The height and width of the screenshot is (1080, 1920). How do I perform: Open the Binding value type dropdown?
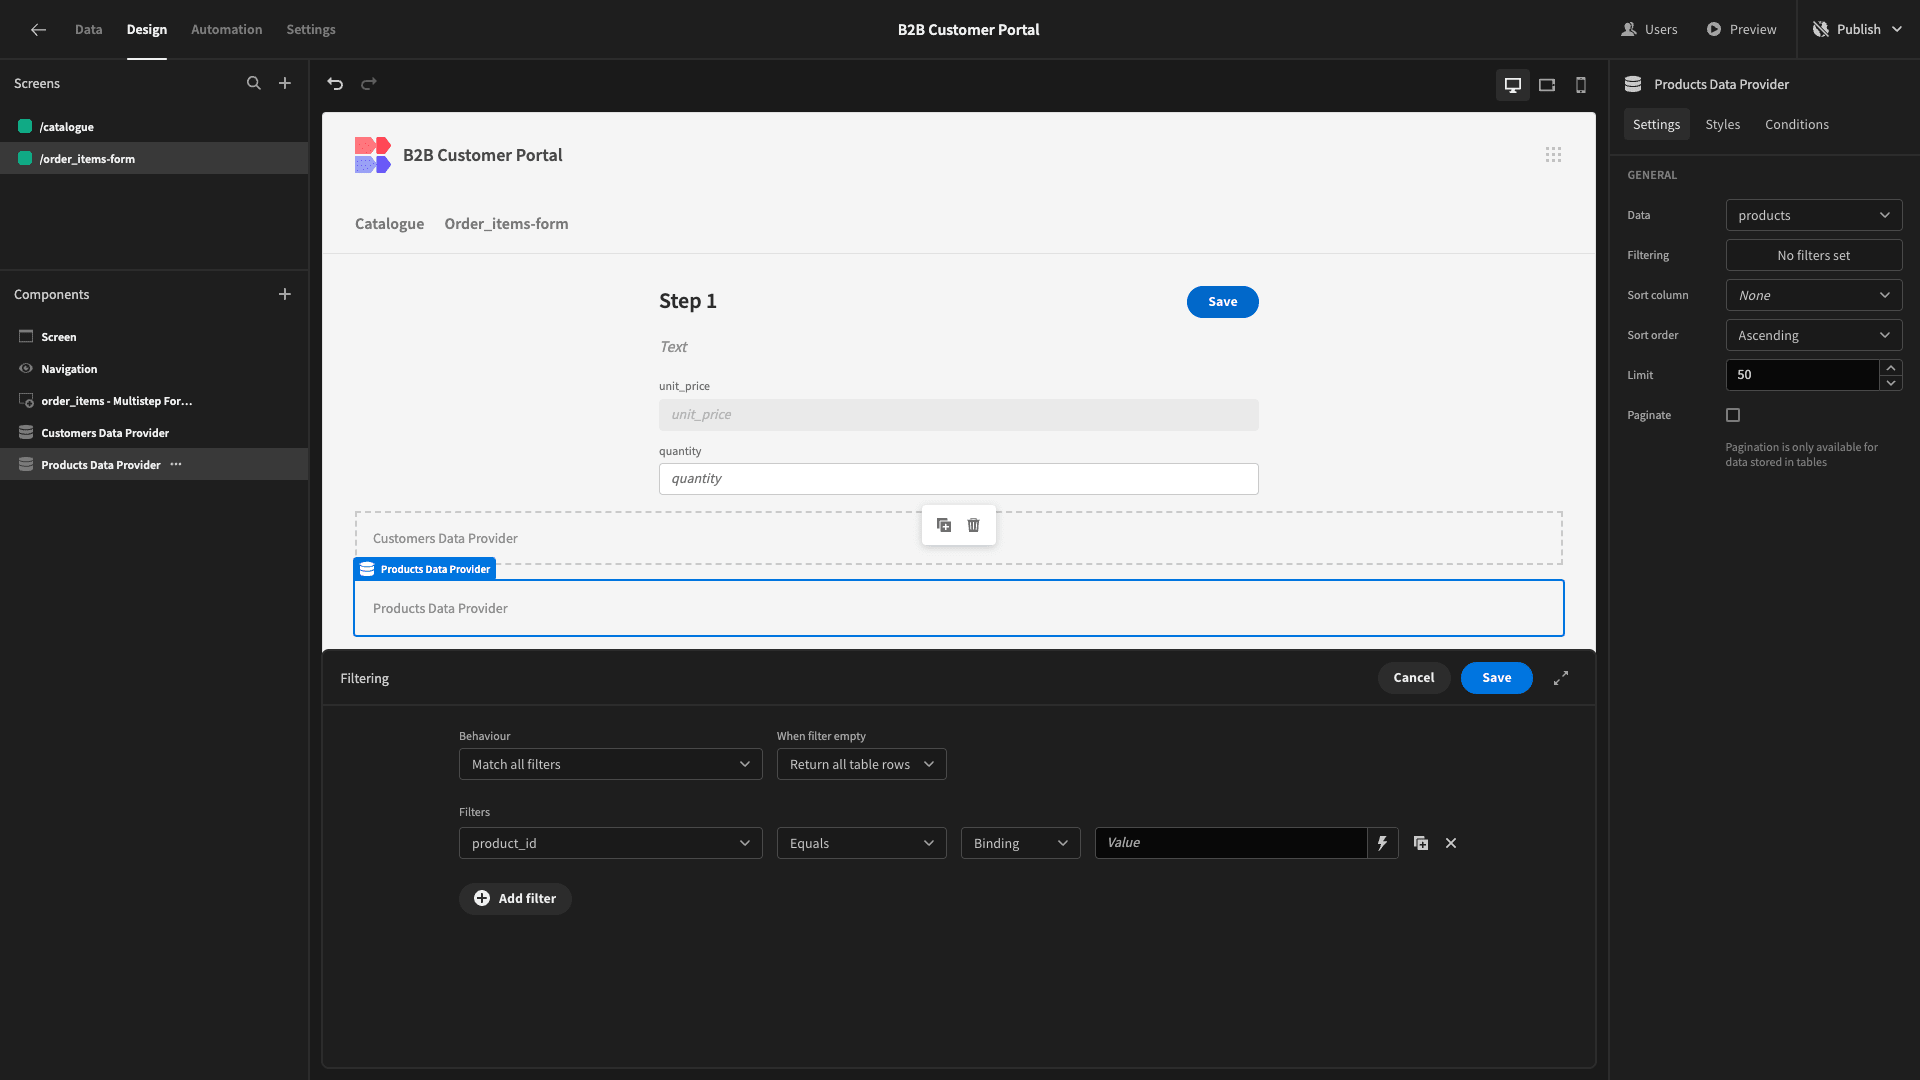[1021, 843]
